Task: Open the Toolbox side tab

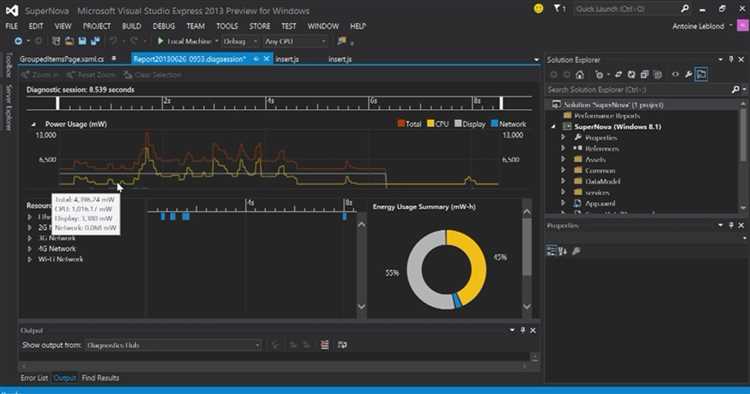Action: click(x=9, y=65)
